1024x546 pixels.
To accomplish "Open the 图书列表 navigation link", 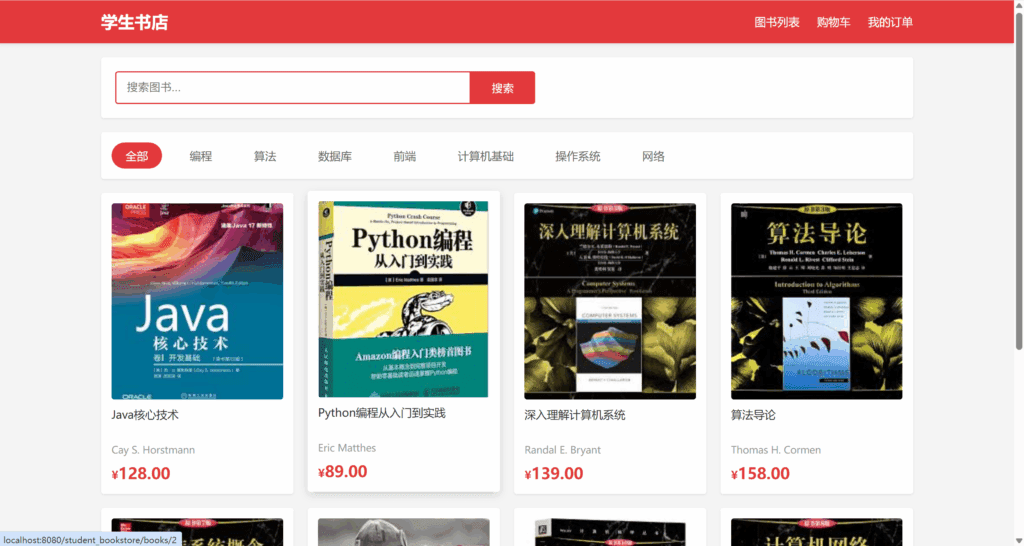I will tap(776, 22).
